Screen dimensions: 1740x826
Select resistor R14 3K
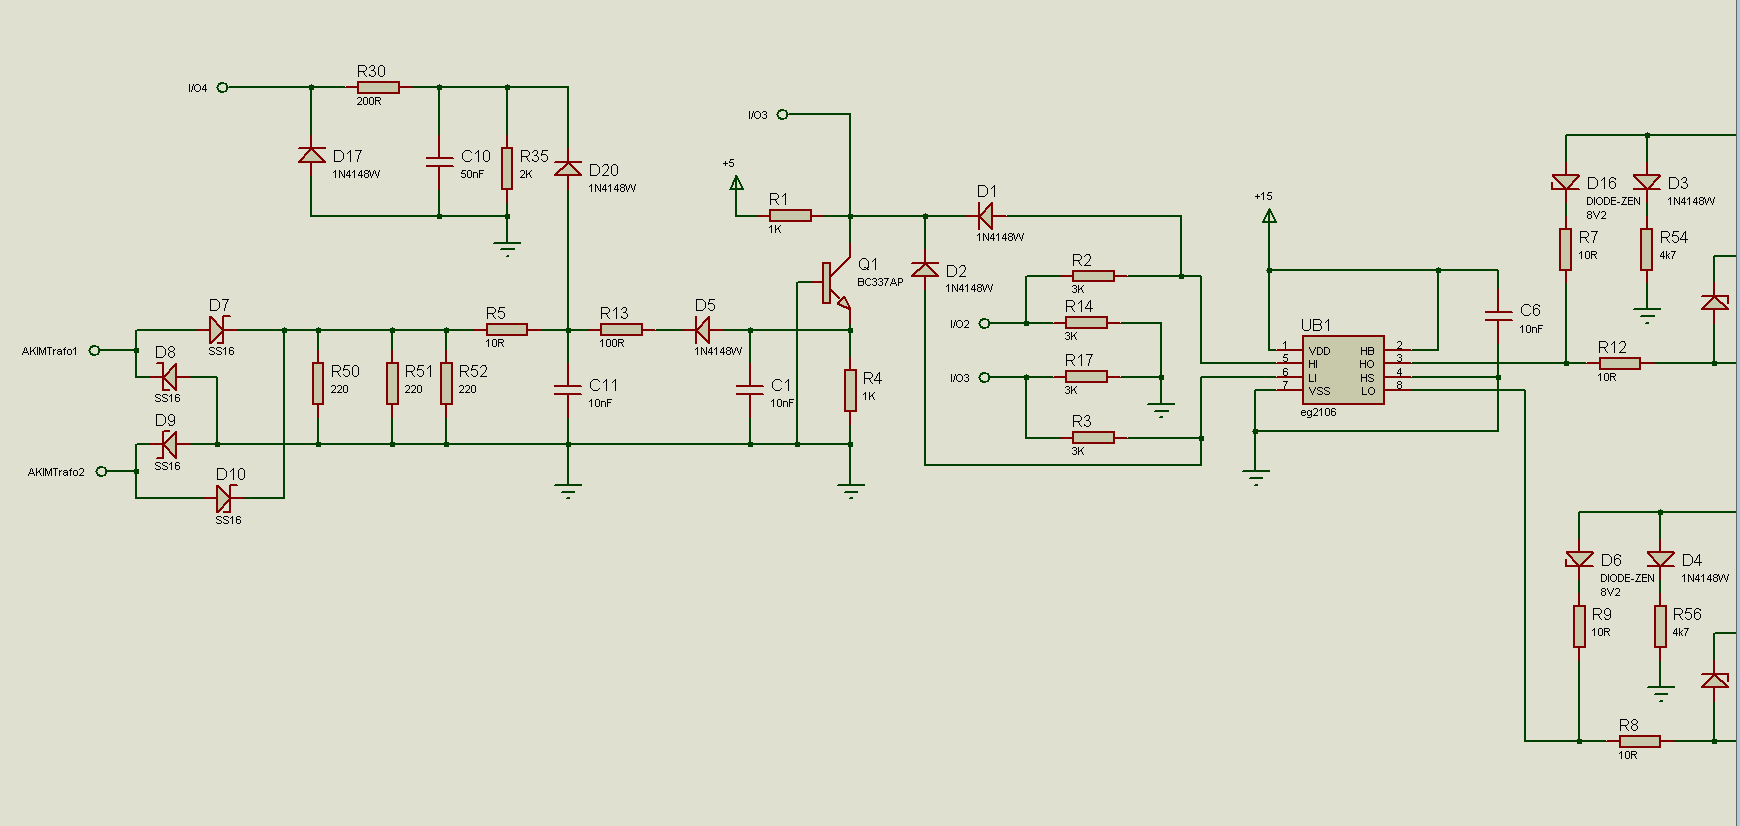[1085, 322]
